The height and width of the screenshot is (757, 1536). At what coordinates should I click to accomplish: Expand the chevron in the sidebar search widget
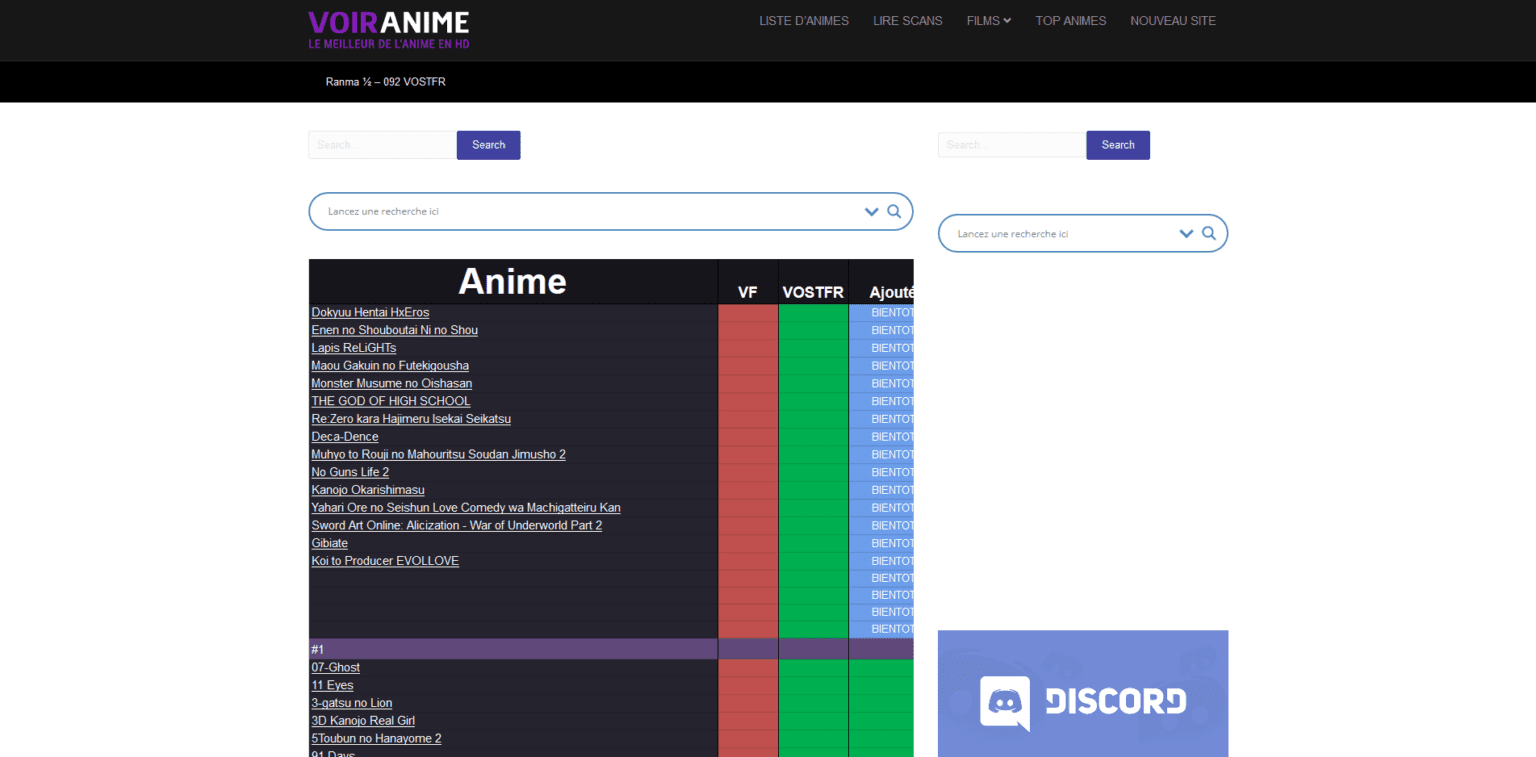point(1186,233)
